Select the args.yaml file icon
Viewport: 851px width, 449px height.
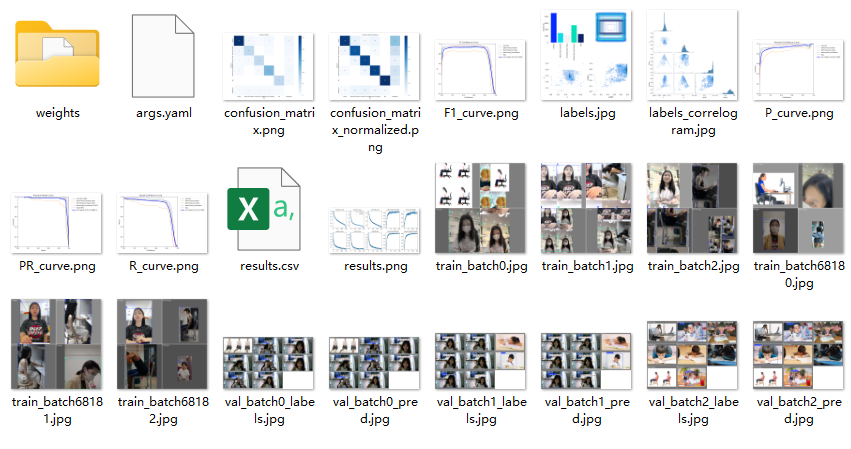(163, 56)
